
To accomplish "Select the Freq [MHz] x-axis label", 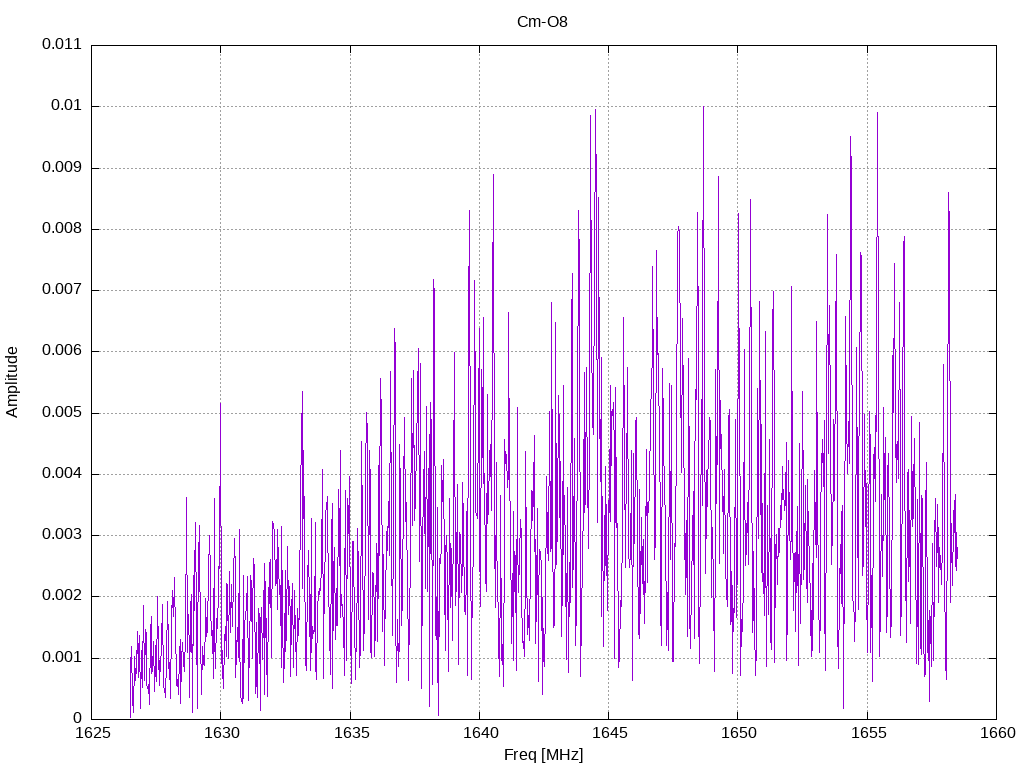I will pos(543,754).
